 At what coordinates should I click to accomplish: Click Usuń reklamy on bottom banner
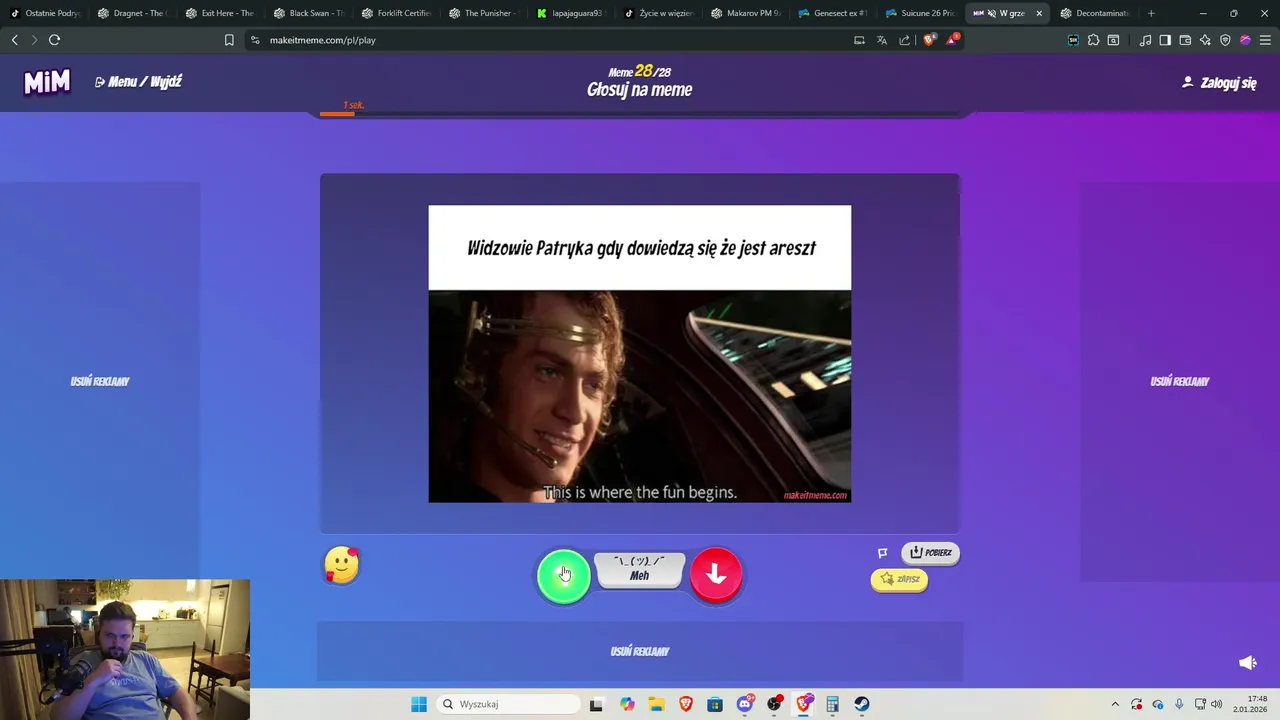tap(640, 651)
